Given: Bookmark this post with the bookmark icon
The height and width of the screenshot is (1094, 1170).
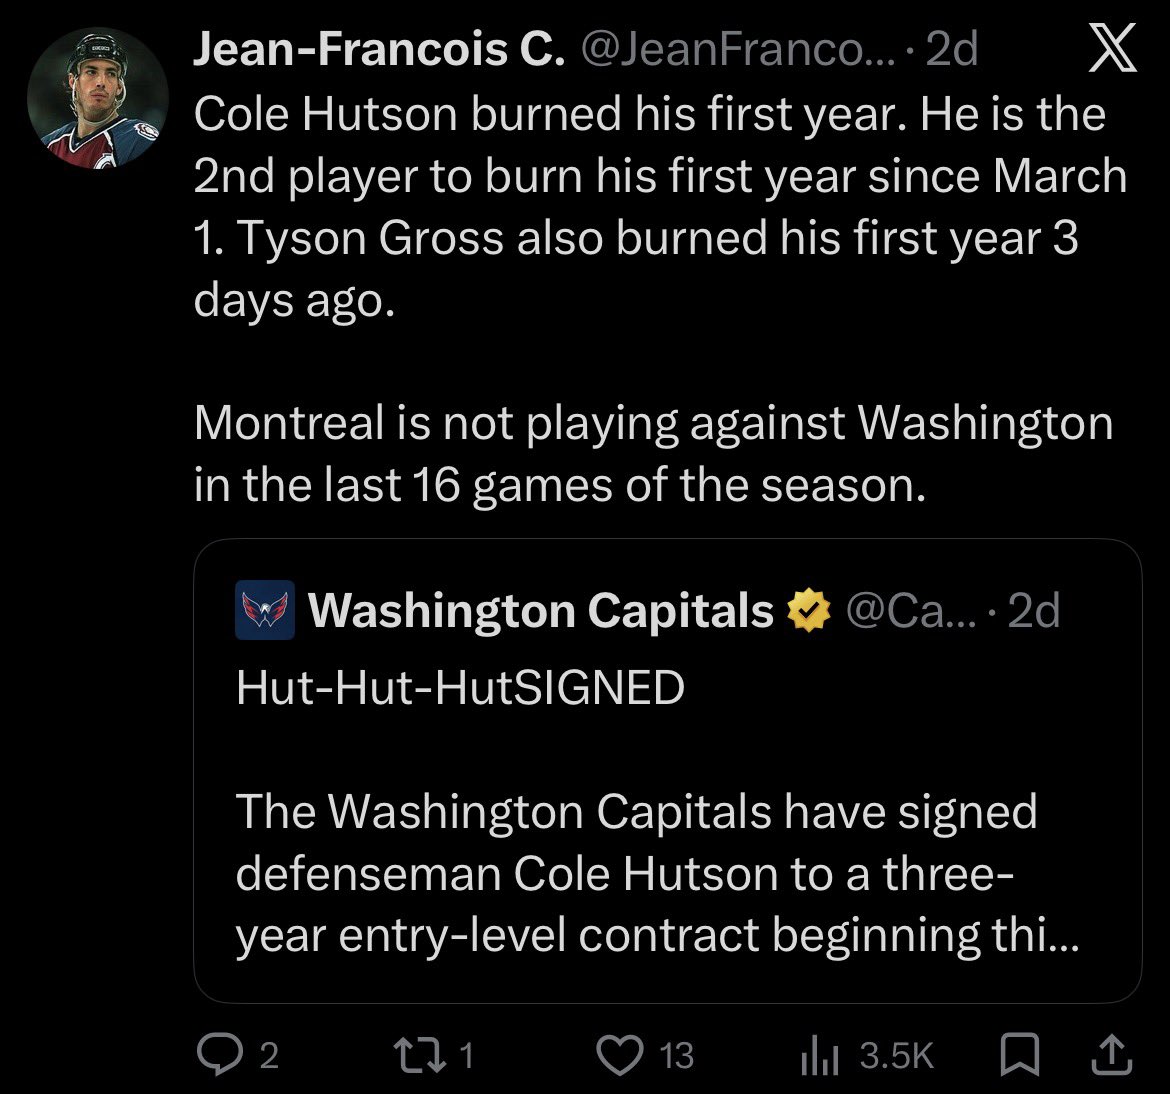Looking at the screenshot, I should pos(1019,1054).
